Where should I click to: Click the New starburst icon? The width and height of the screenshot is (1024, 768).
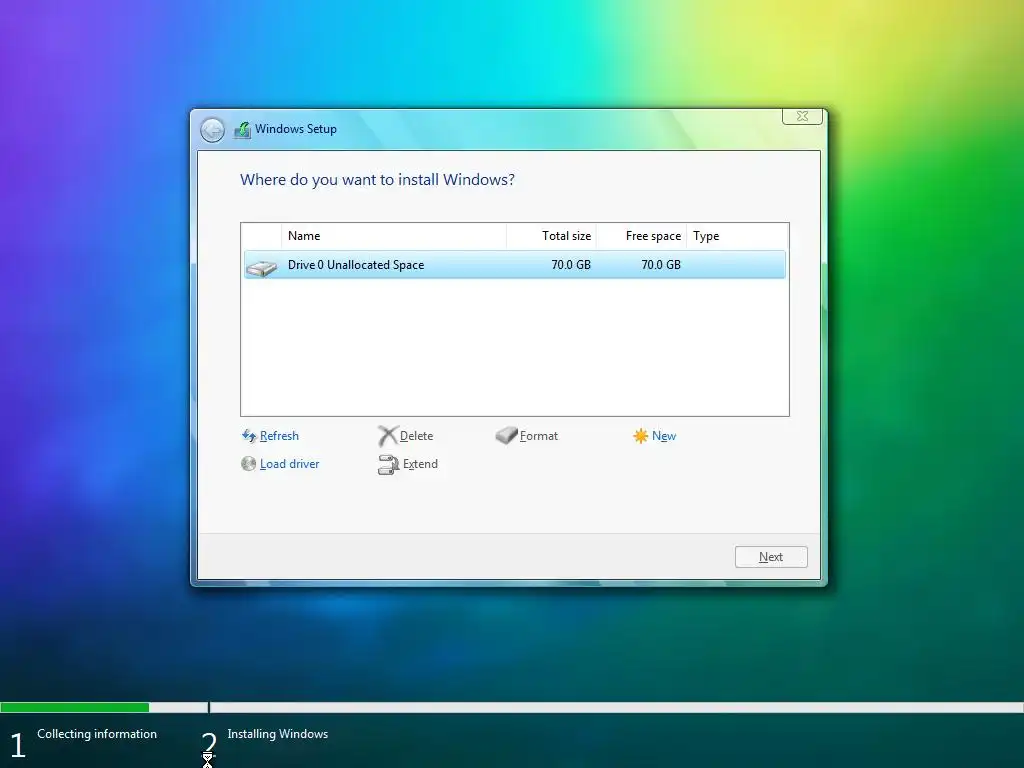pos(641,436)
